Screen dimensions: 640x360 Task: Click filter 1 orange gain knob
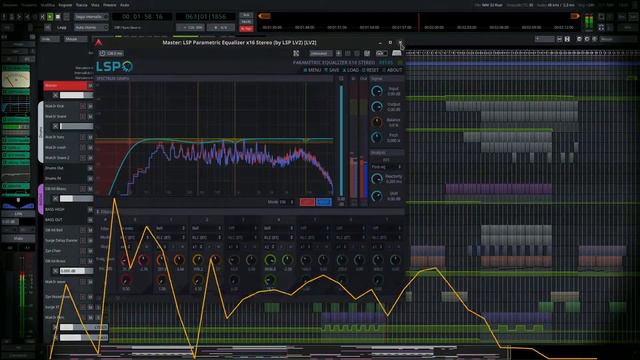179,260
